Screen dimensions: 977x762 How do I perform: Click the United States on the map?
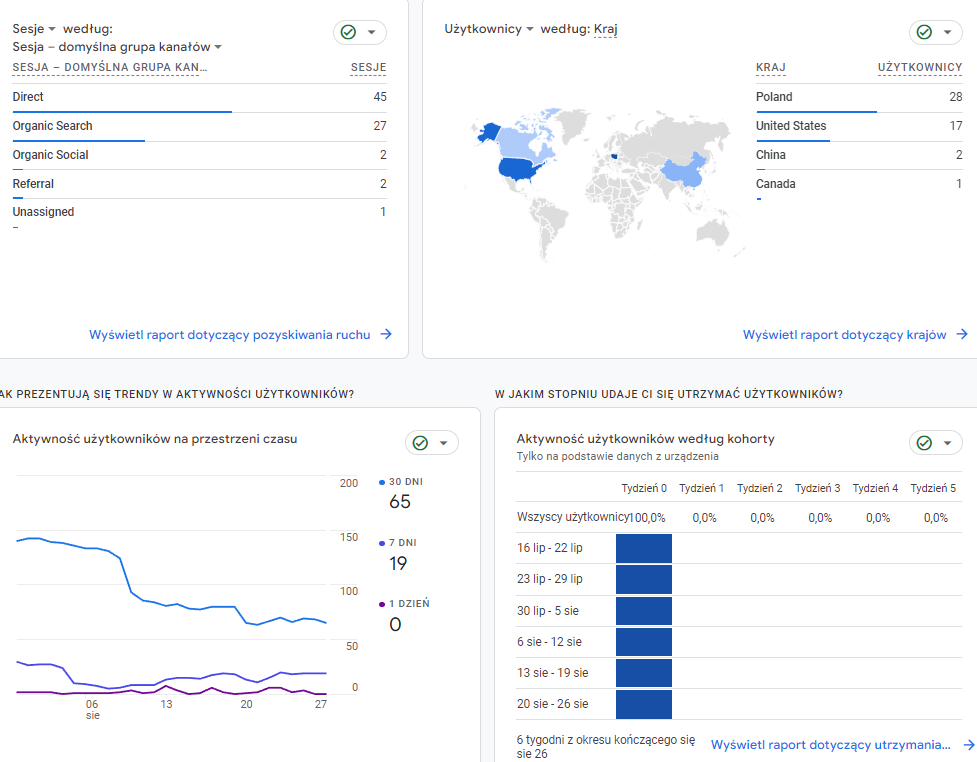520,168
